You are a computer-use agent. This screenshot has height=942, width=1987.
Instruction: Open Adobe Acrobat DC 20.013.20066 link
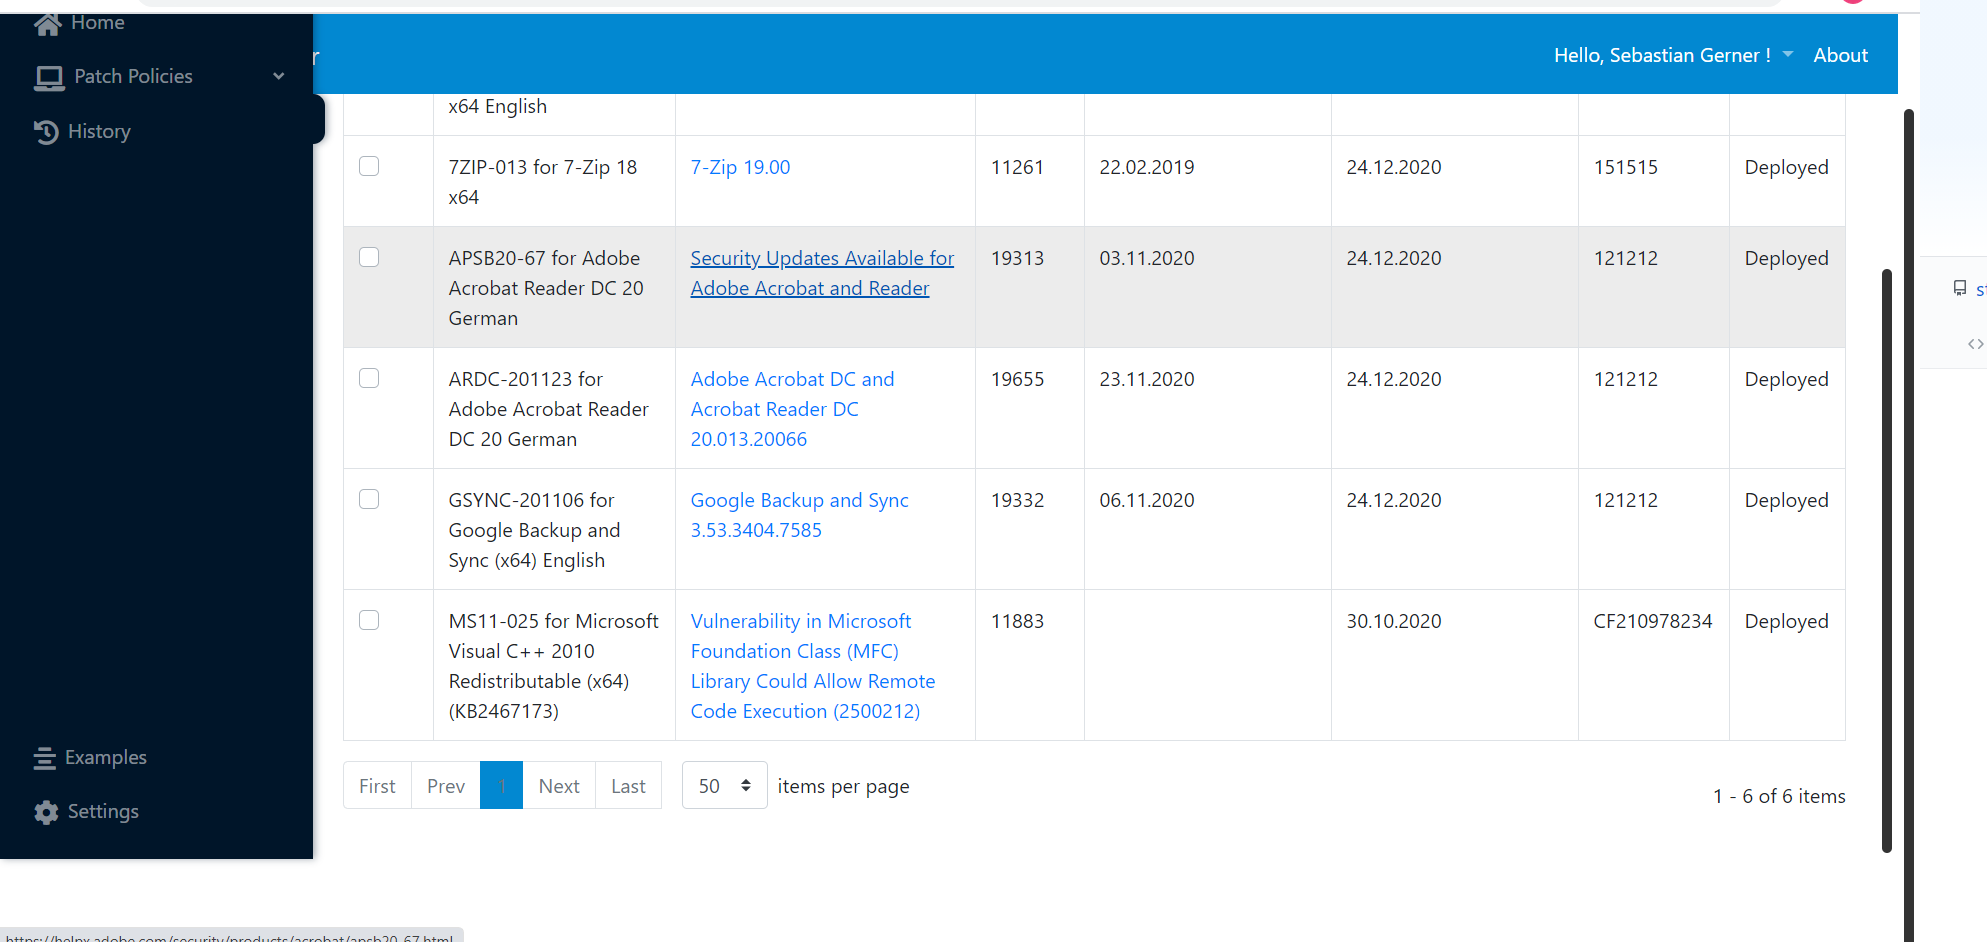tap(792, 409)
